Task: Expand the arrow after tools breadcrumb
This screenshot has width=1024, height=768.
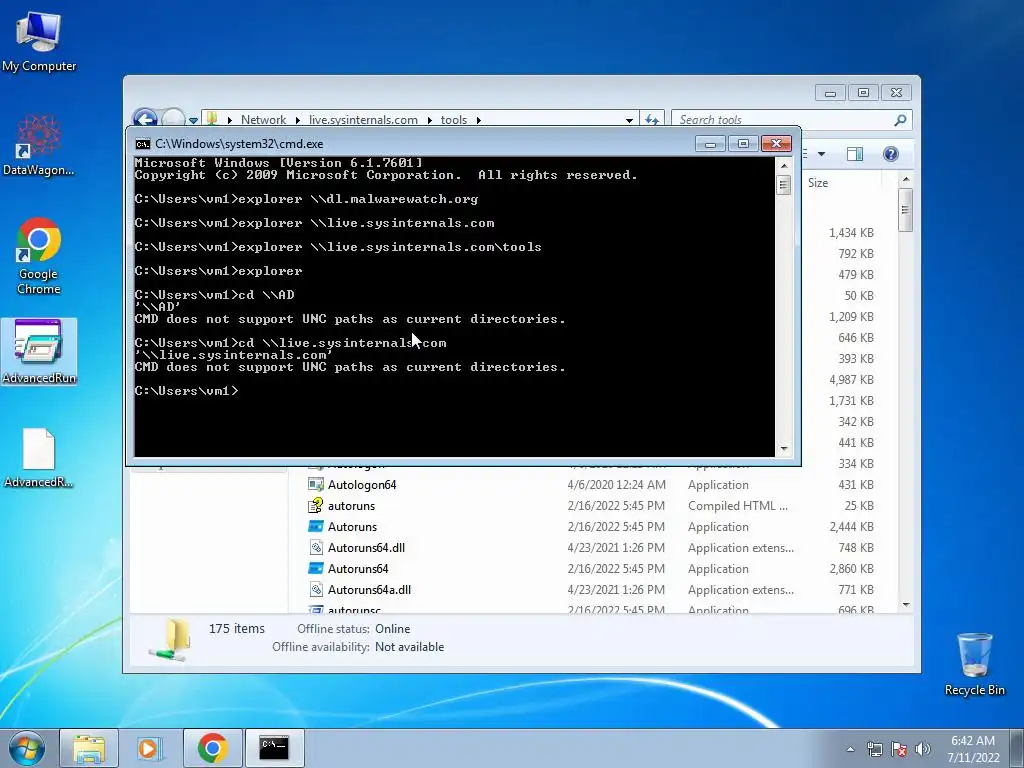Action: pyautogui.click(x=479, y=120)
